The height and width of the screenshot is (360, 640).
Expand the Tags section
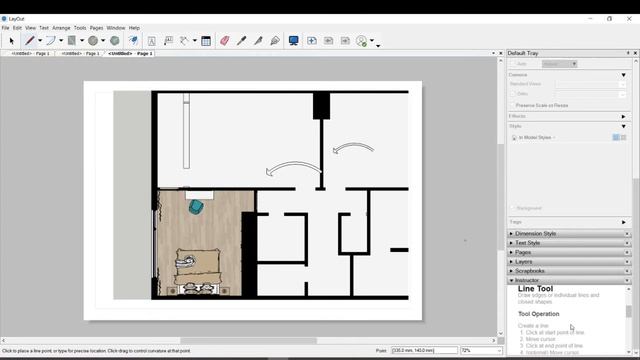point(623,222)
